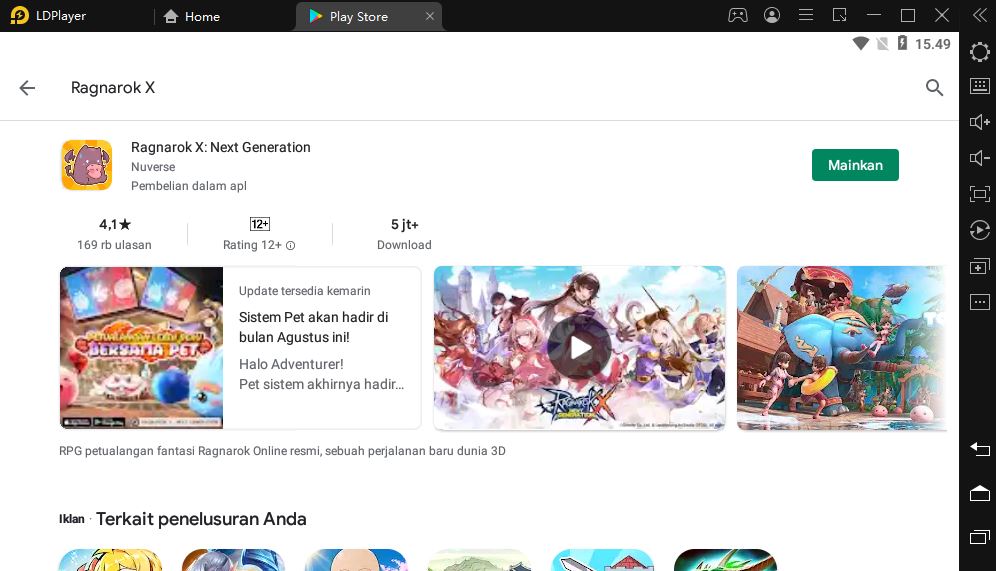Tap the Android home button in sidebar
The height and width of the screenshot is (571, 996).
[979, 493]
